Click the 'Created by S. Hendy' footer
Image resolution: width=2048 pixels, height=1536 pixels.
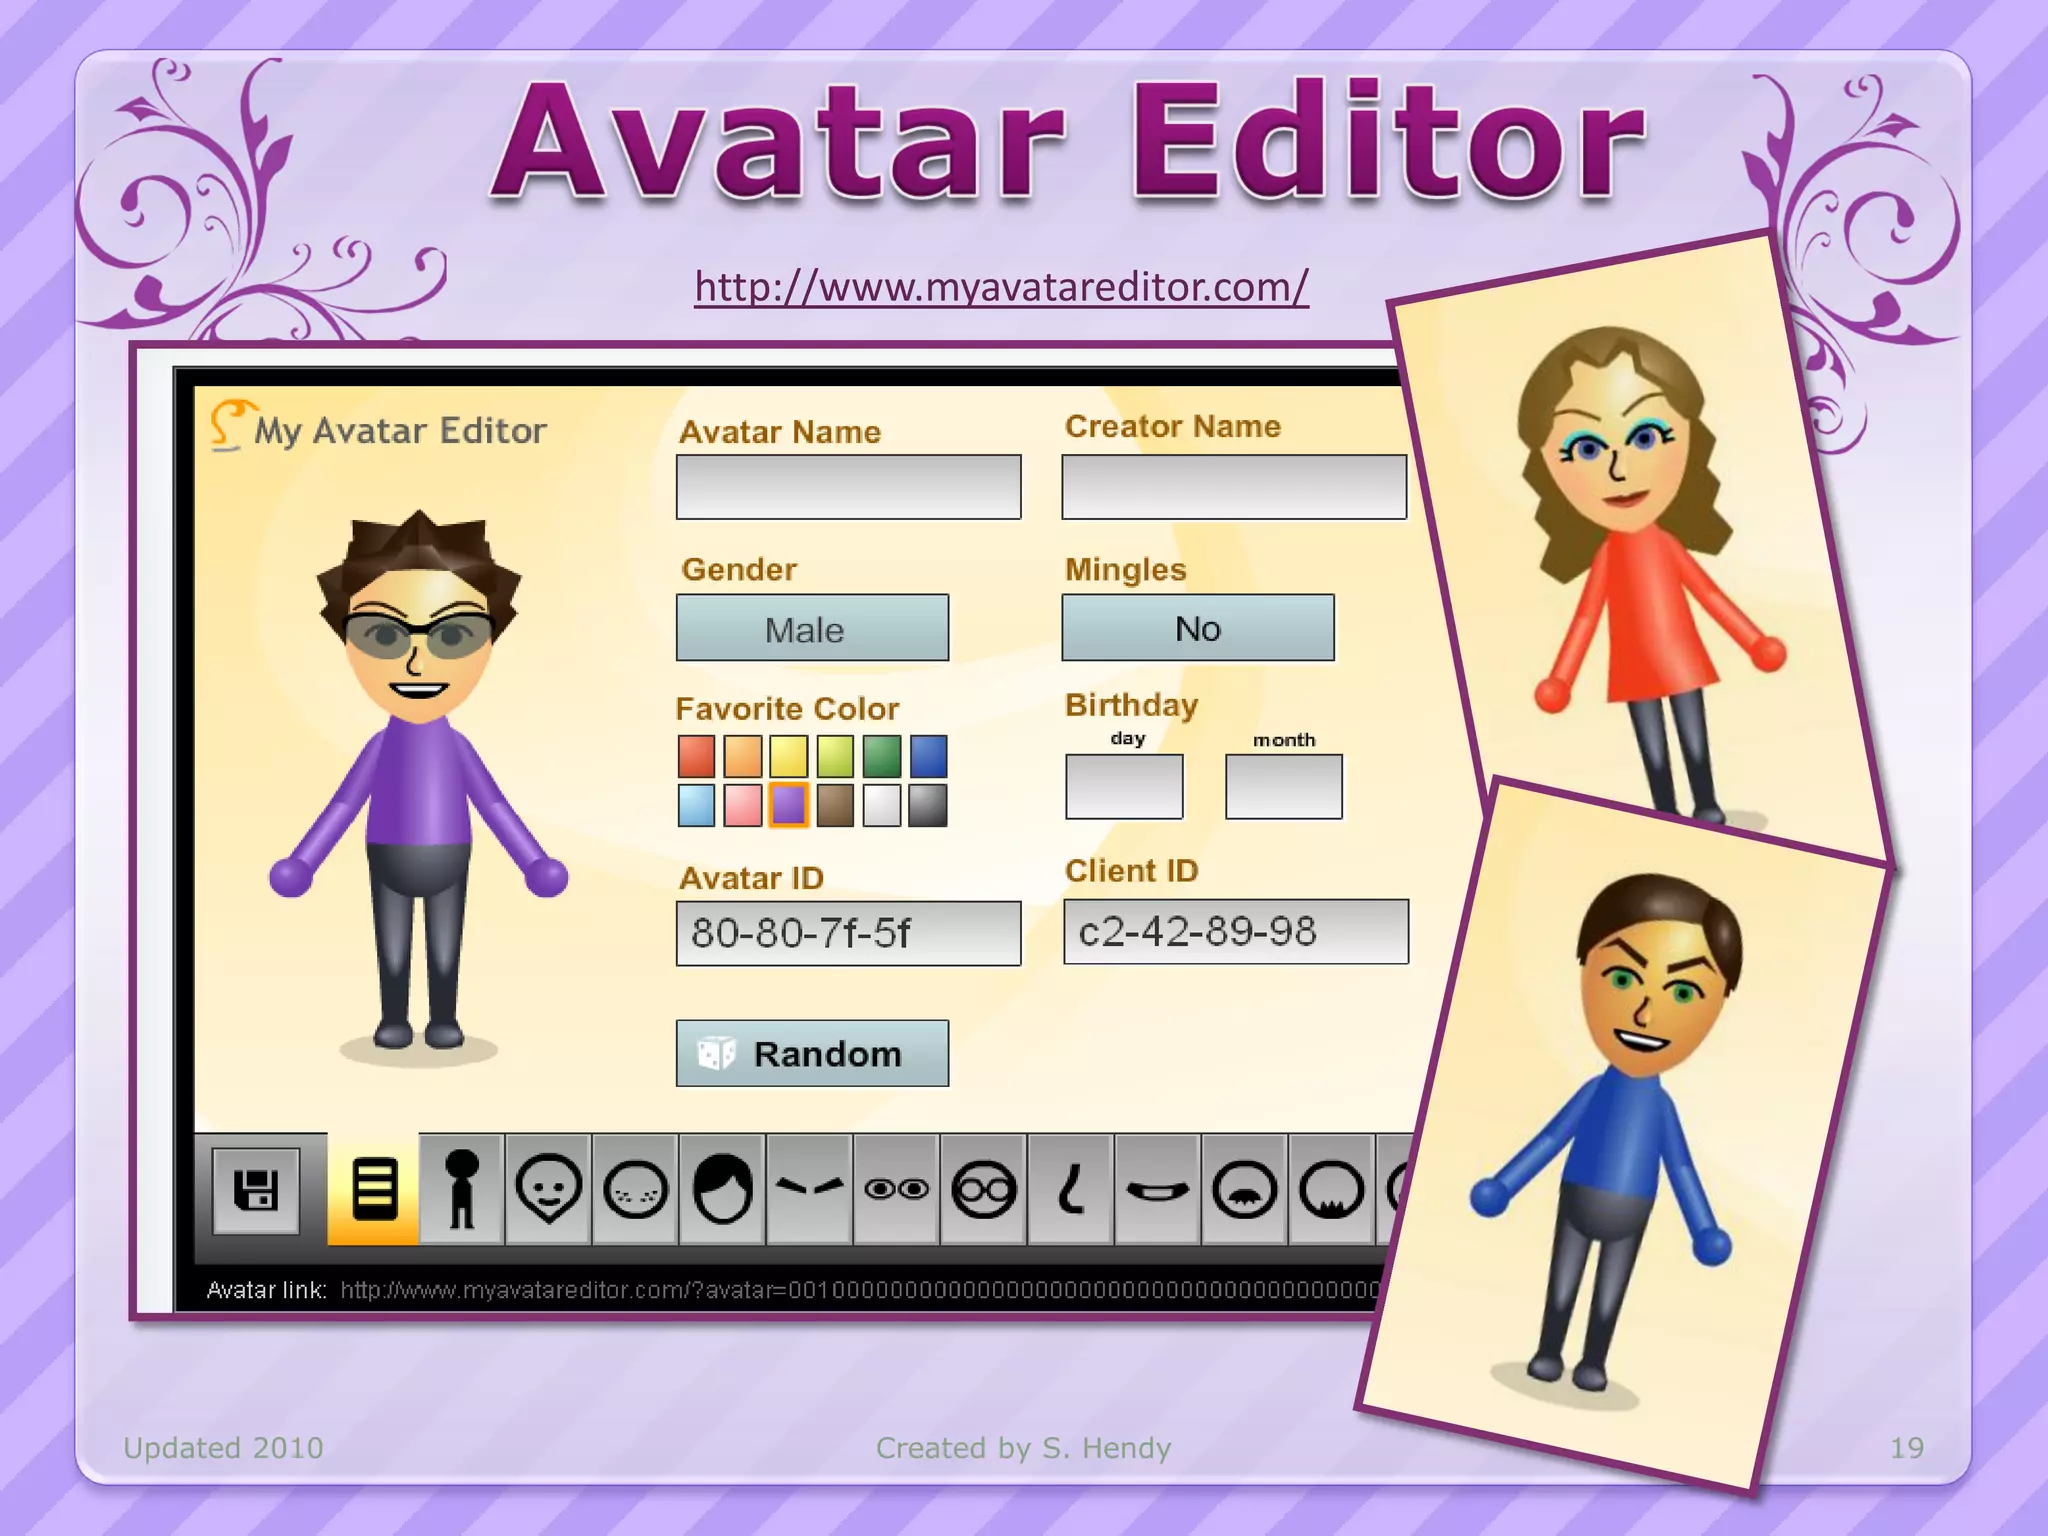point(1023,1448)
